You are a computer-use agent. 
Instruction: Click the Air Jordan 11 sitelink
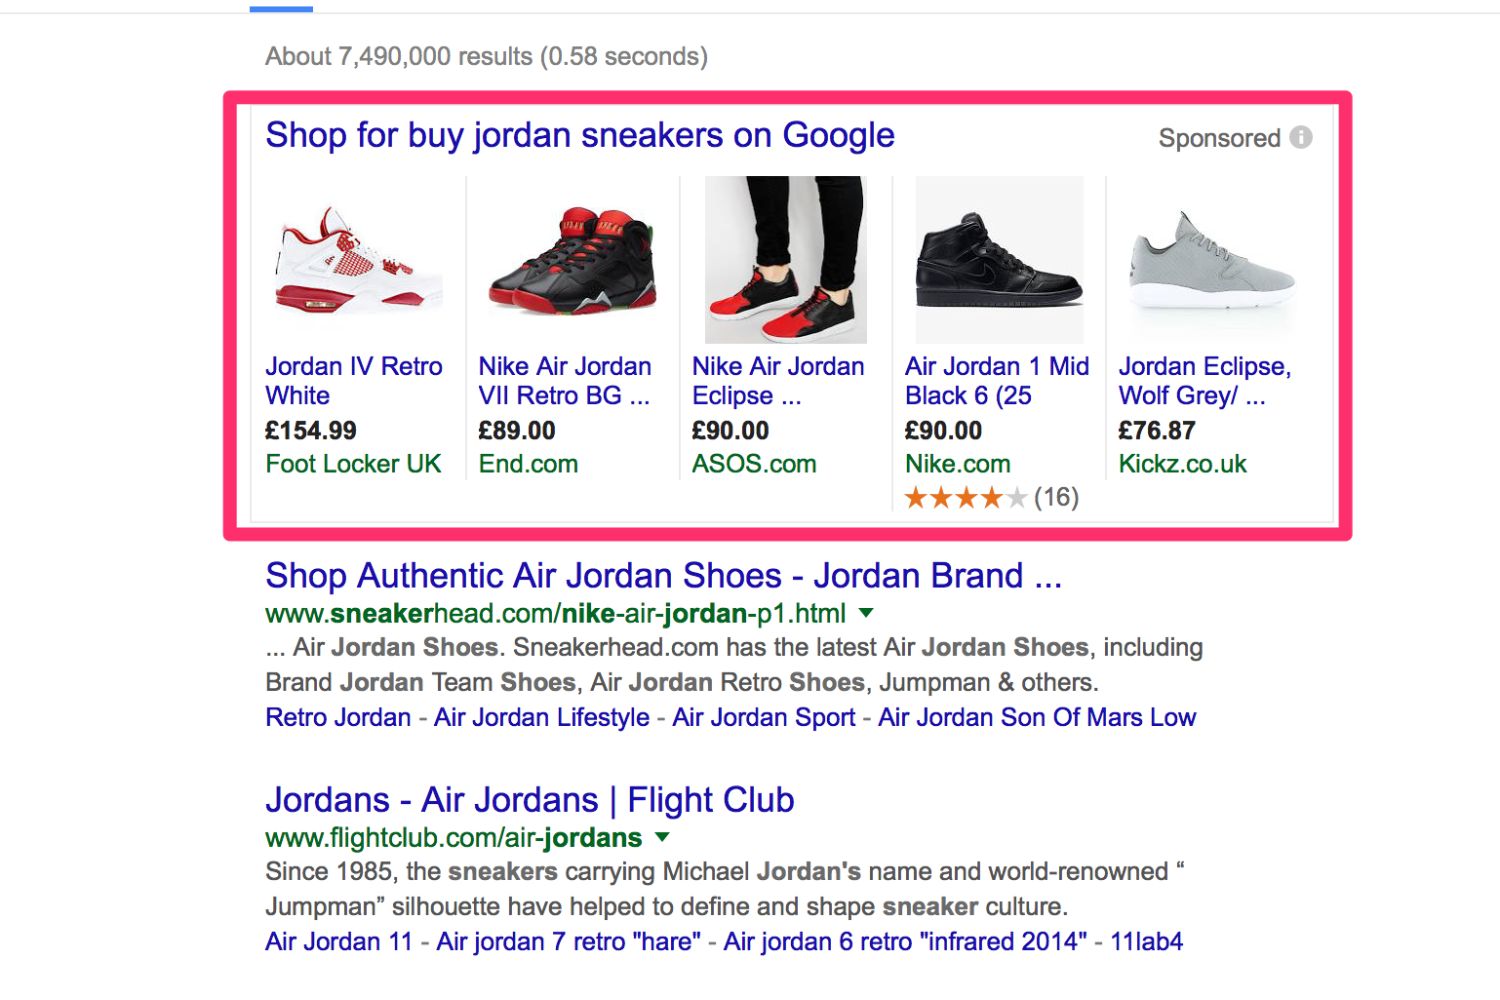point(338,942)
